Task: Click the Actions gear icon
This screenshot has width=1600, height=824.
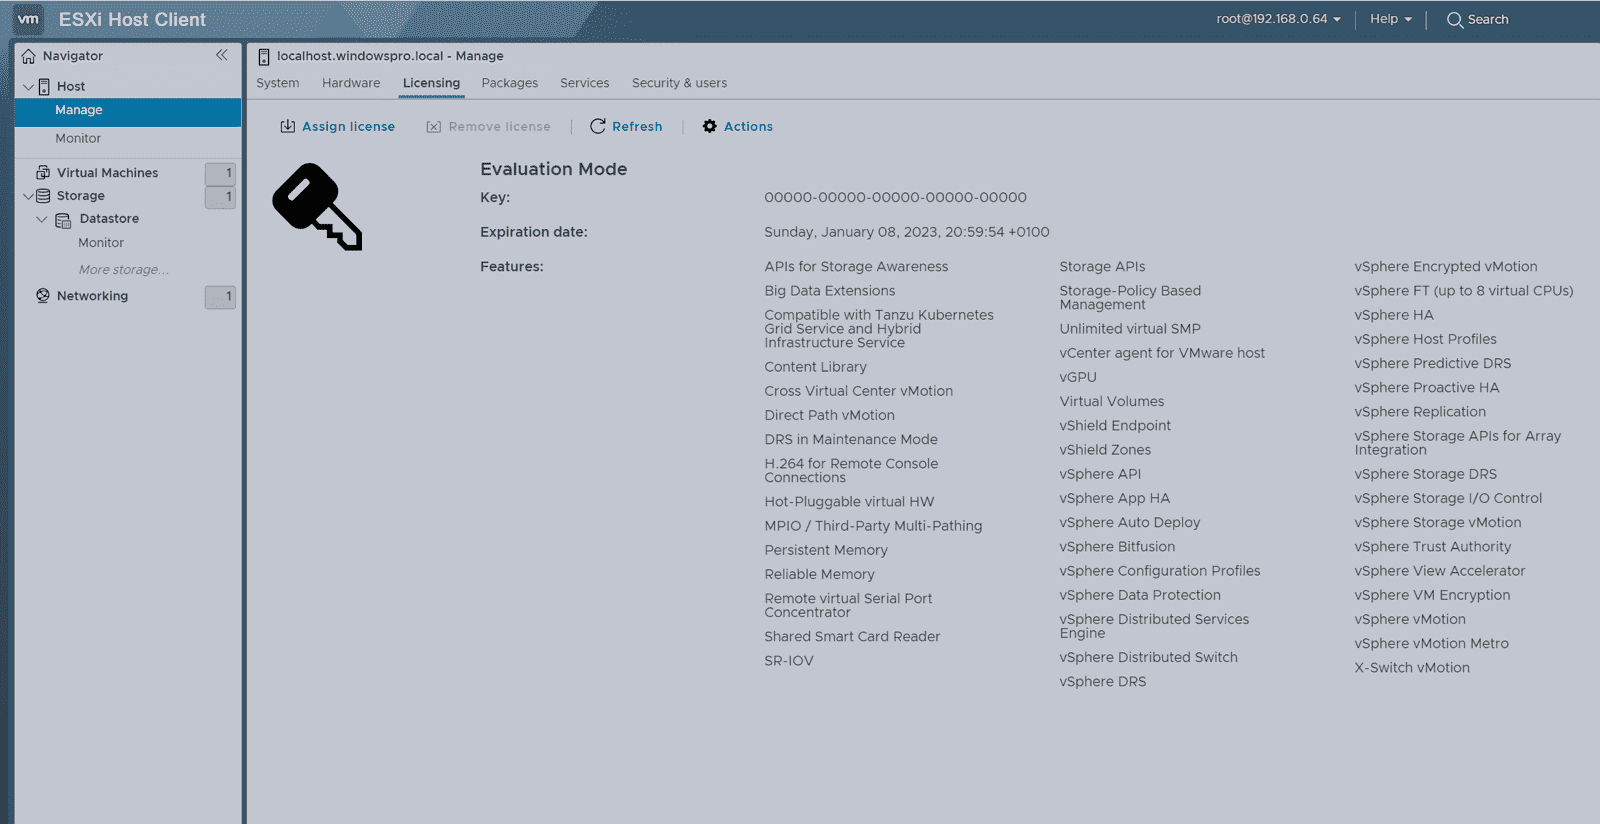Action: point(710,127)
